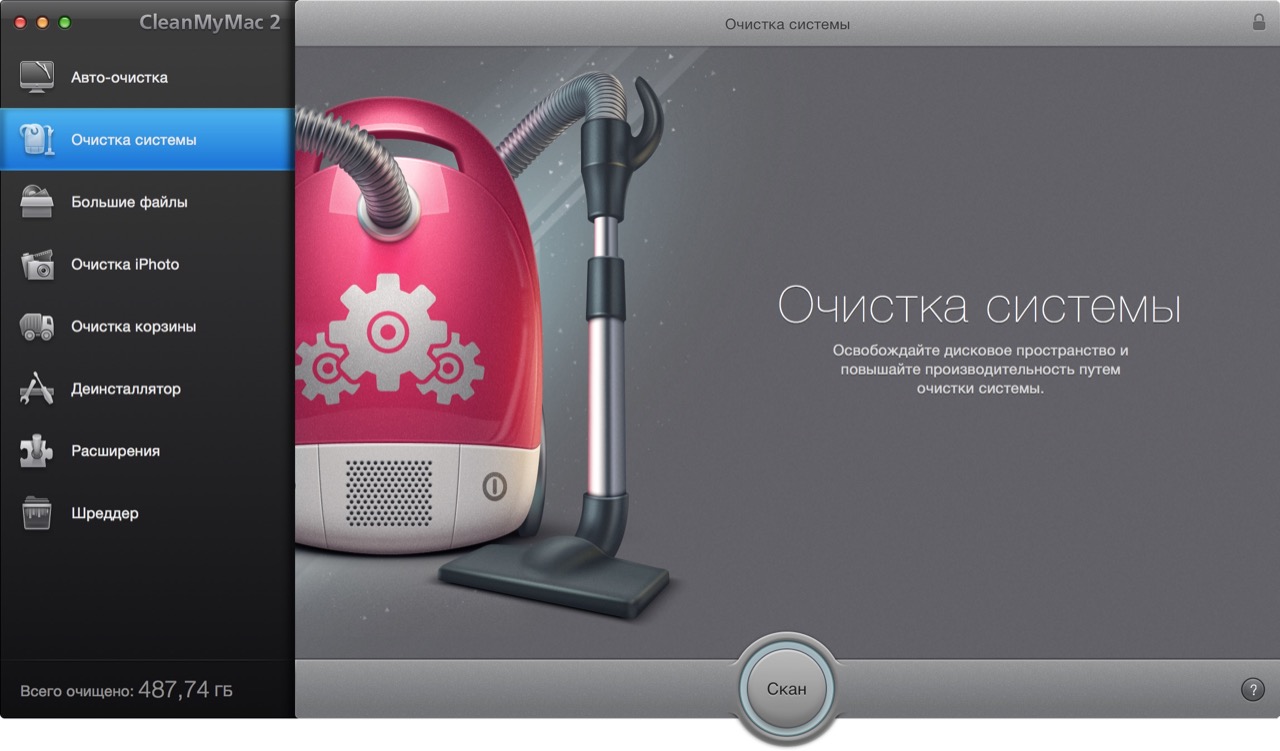1280x751 pixels.
Task: Click the Всего очищено 487,74 ГБ counter
Action: click(x=126, y=690)
